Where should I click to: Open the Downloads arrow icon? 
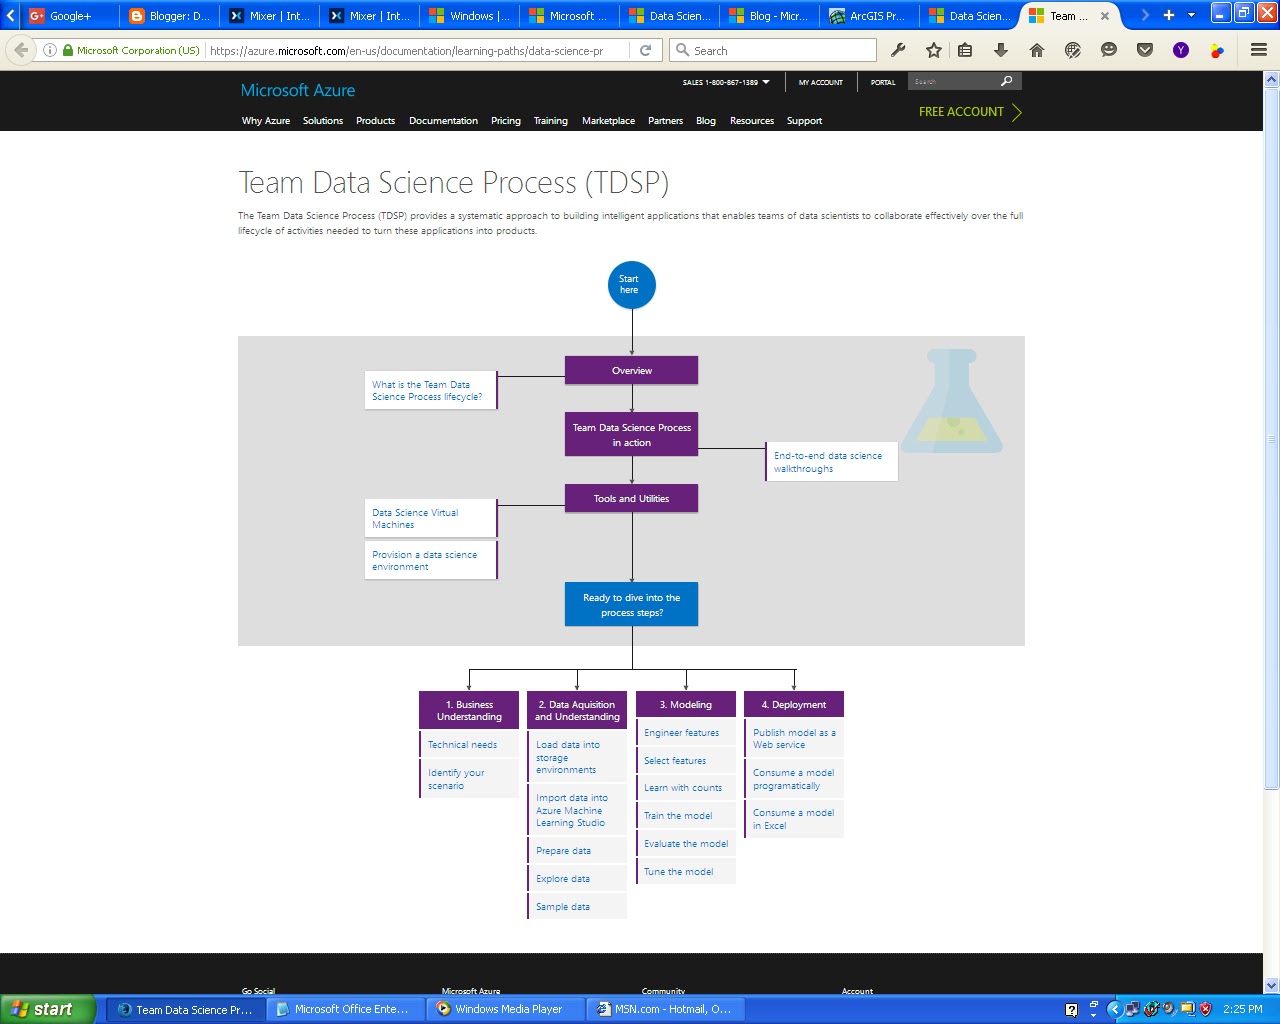(x=1001, y=50)
